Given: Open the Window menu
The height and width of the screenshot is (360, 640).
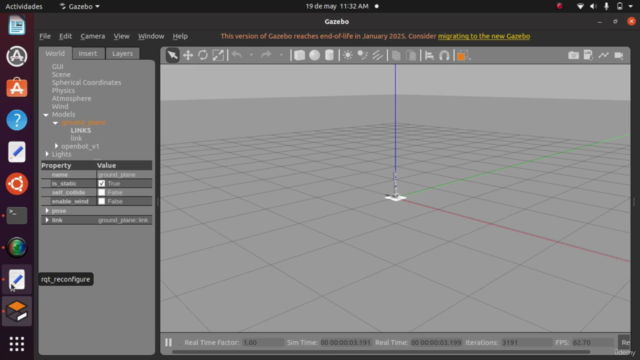Looking at the screenshot, I should [x=151, y=36].
